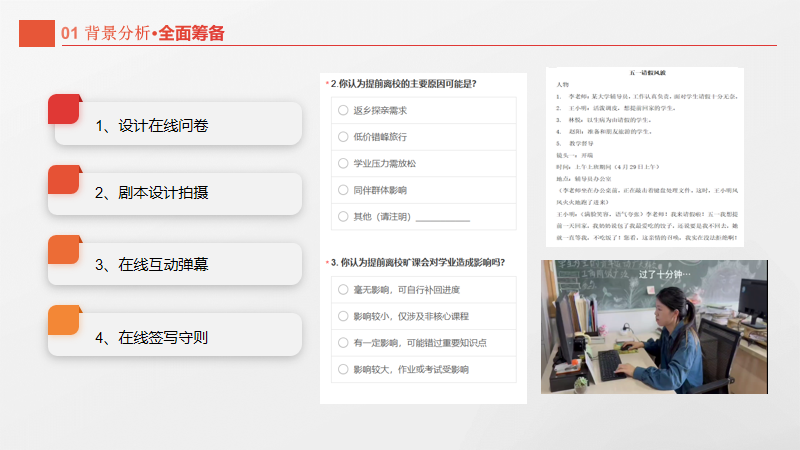Click the red tab on 设计在线问卷 card
This screenshot has height=450, width=800.
[x=65, y=109]
